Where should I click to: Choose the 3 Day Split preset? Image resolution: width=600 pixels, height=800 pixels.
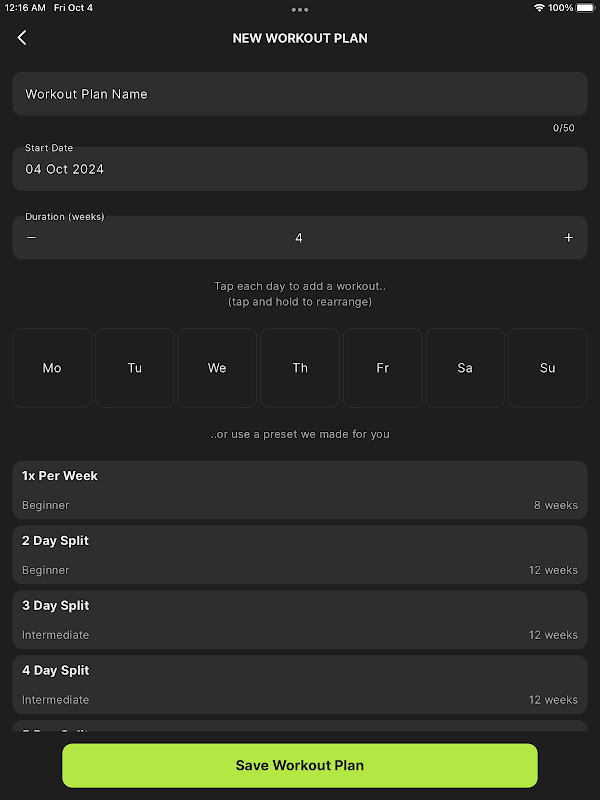click(x=300, y=620)
